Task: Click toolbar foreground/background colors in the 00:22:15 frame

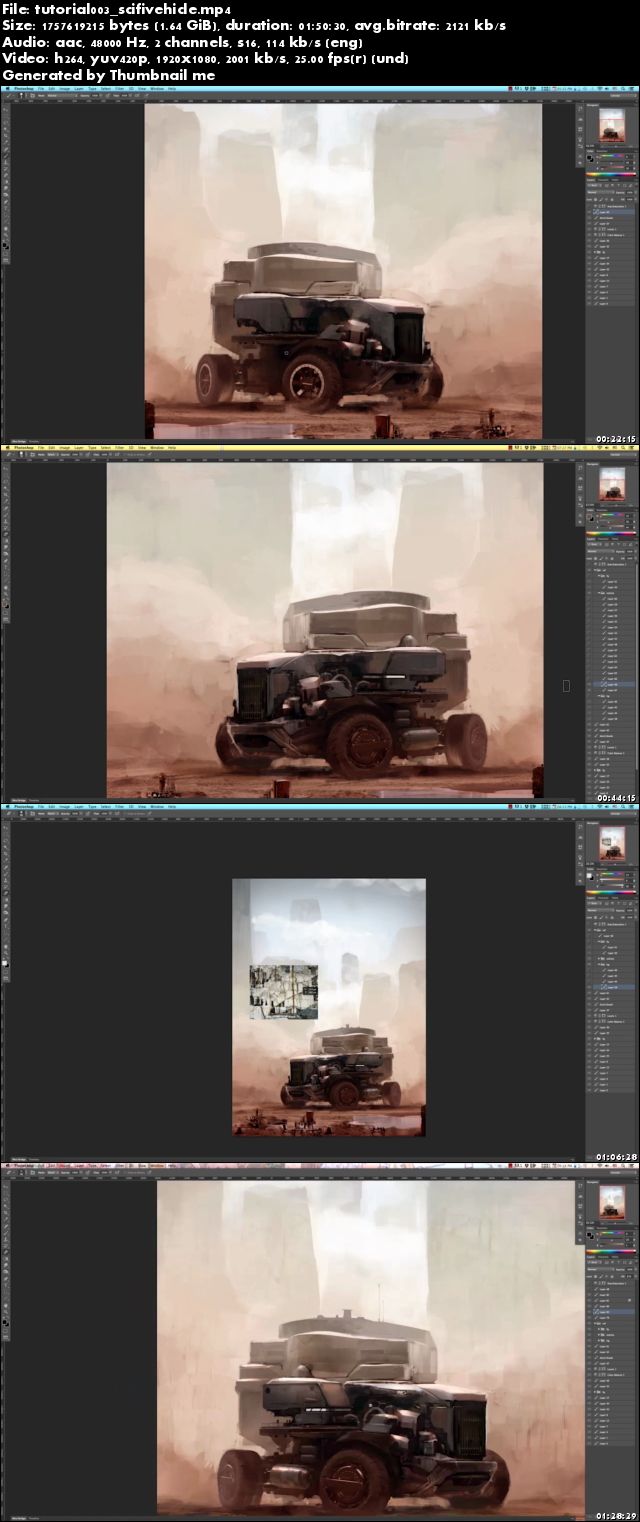Action: [x=5, y=245]
